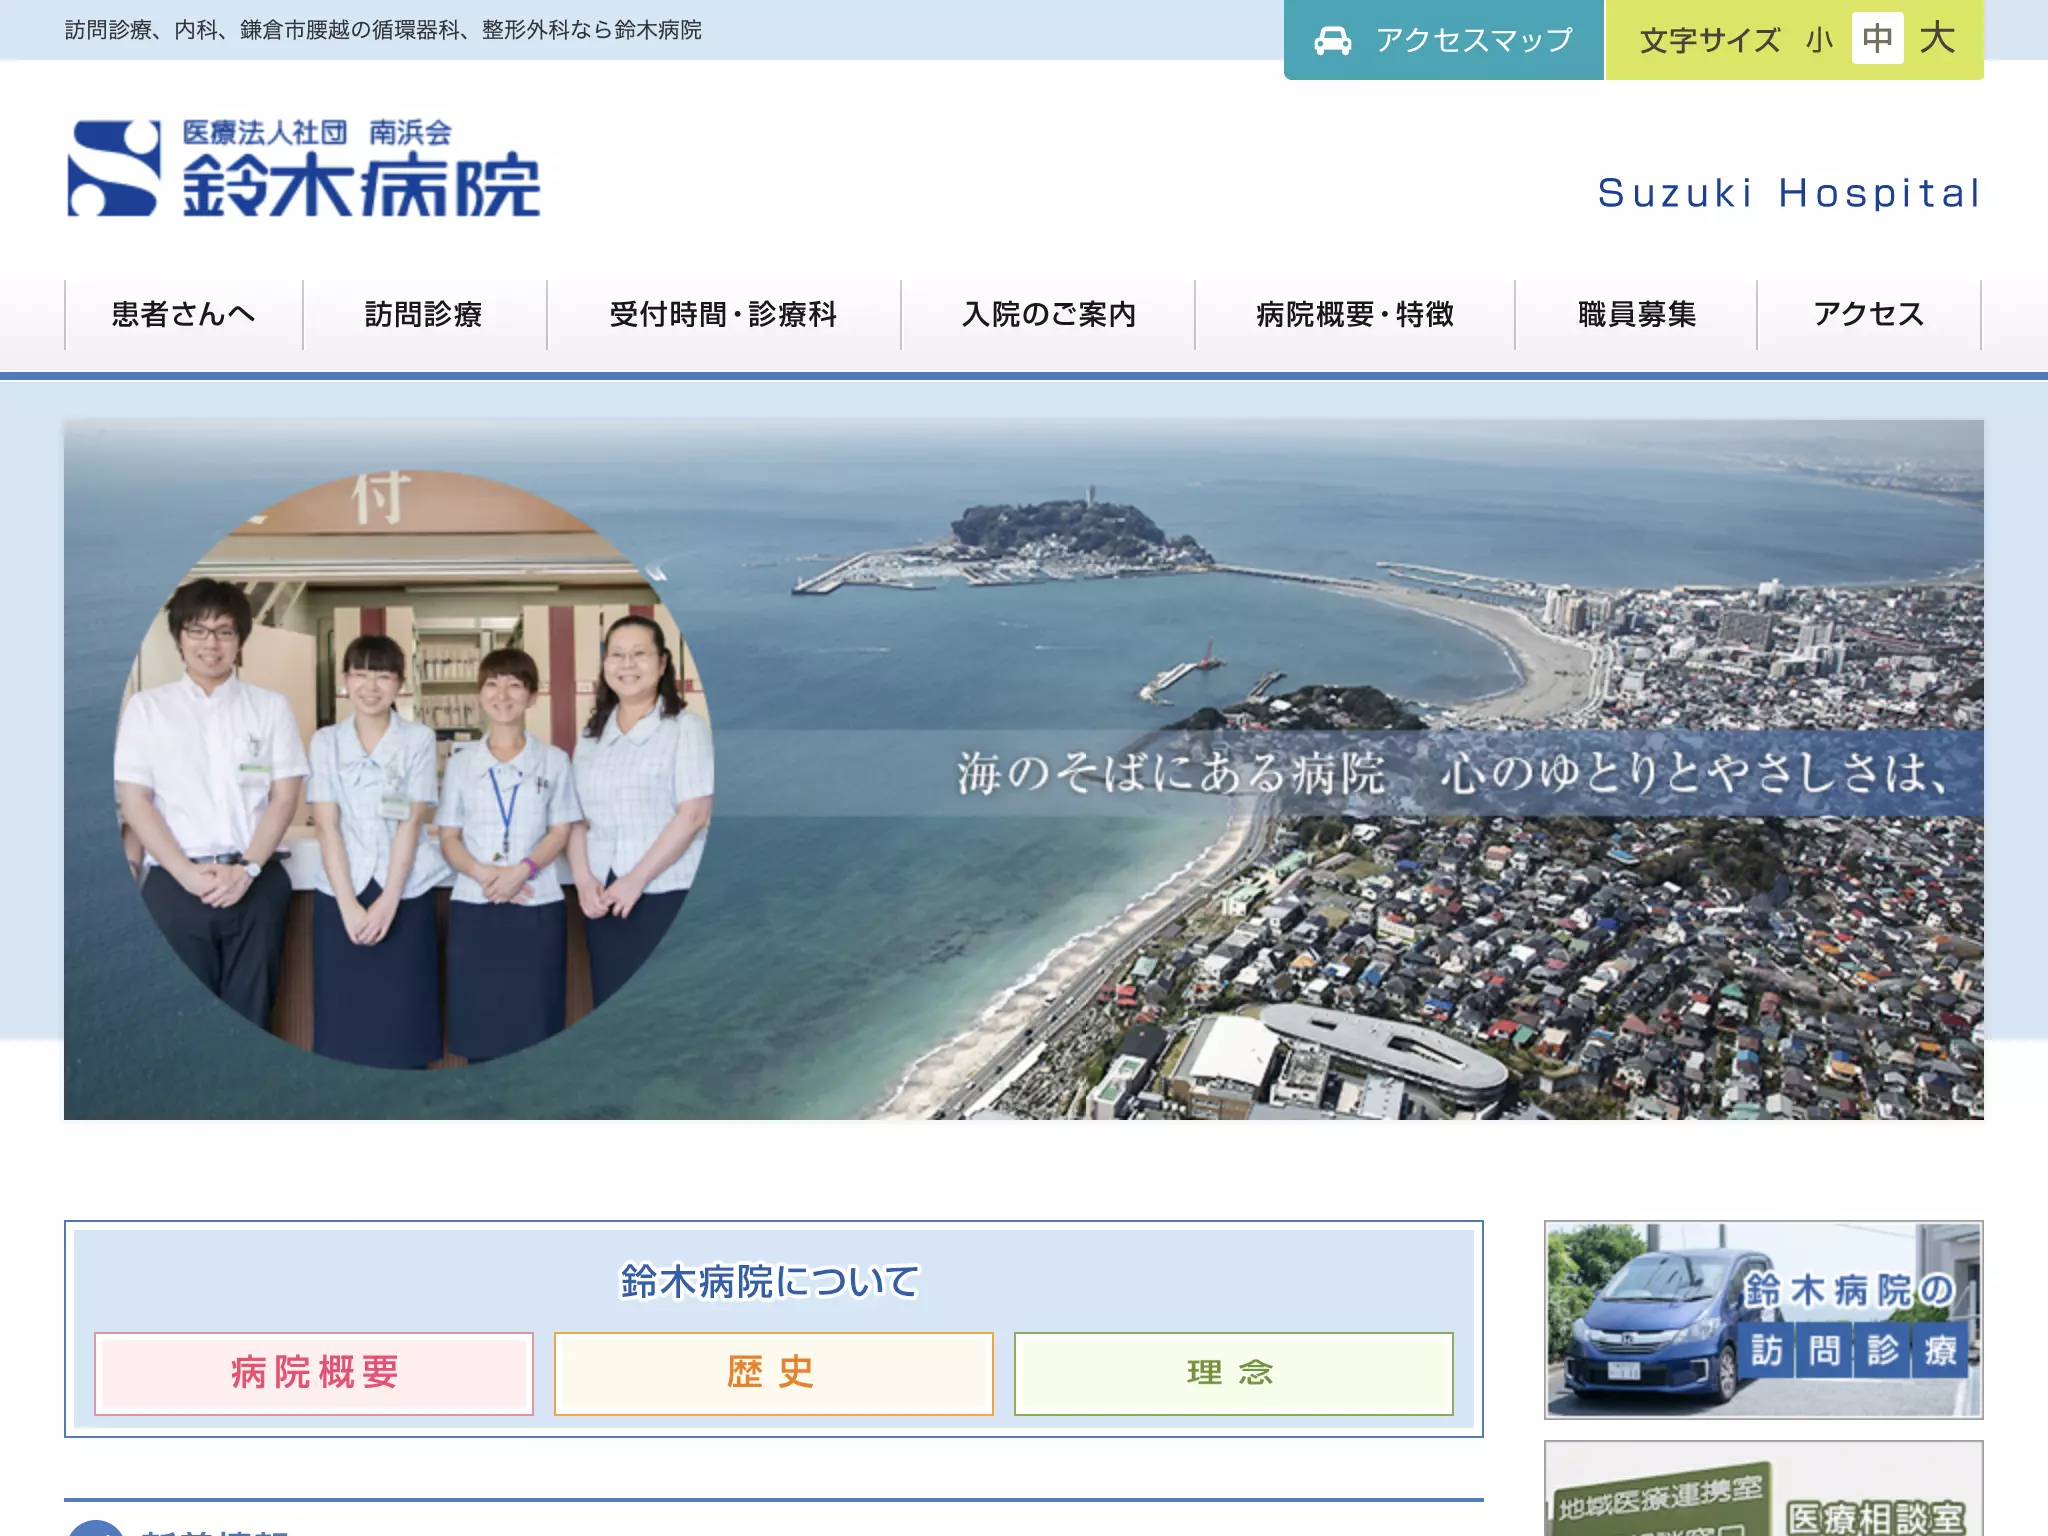This screenshot has height=1536, width=2048.
Task: Click the 訪問診療、内科 tagline text at top
Action: [x=383, y=30]
